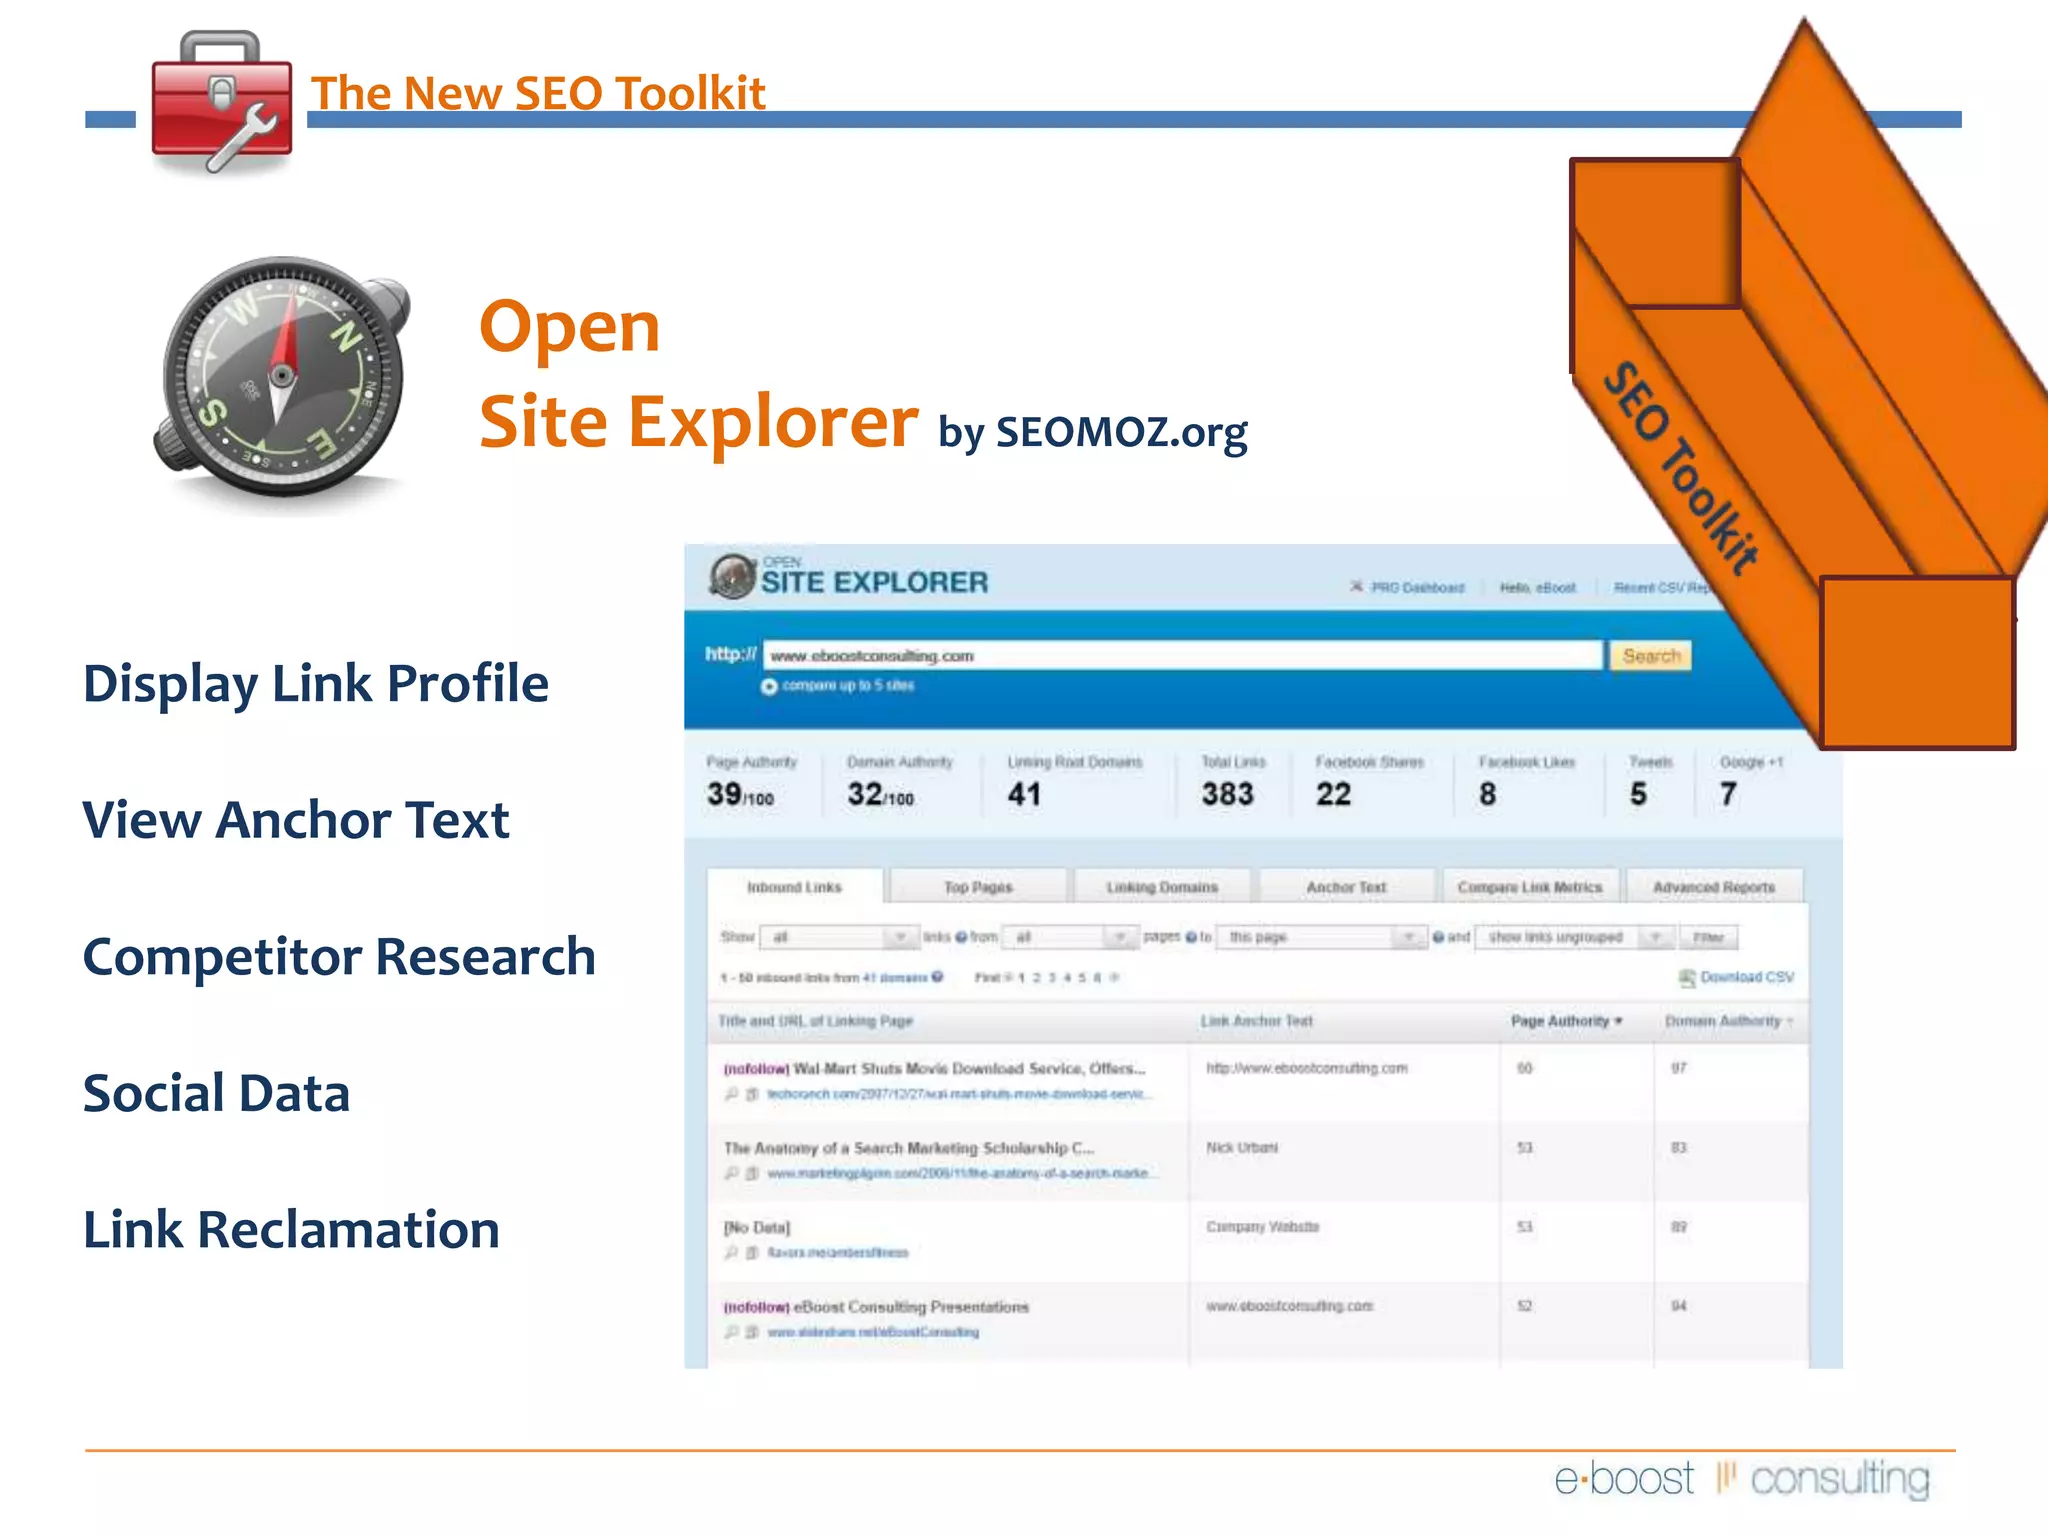Image resolution: width=2048 pixels, height=1536 pixels.
Task: Open the techcrunch.com linking page URL
Action: 960,1094
